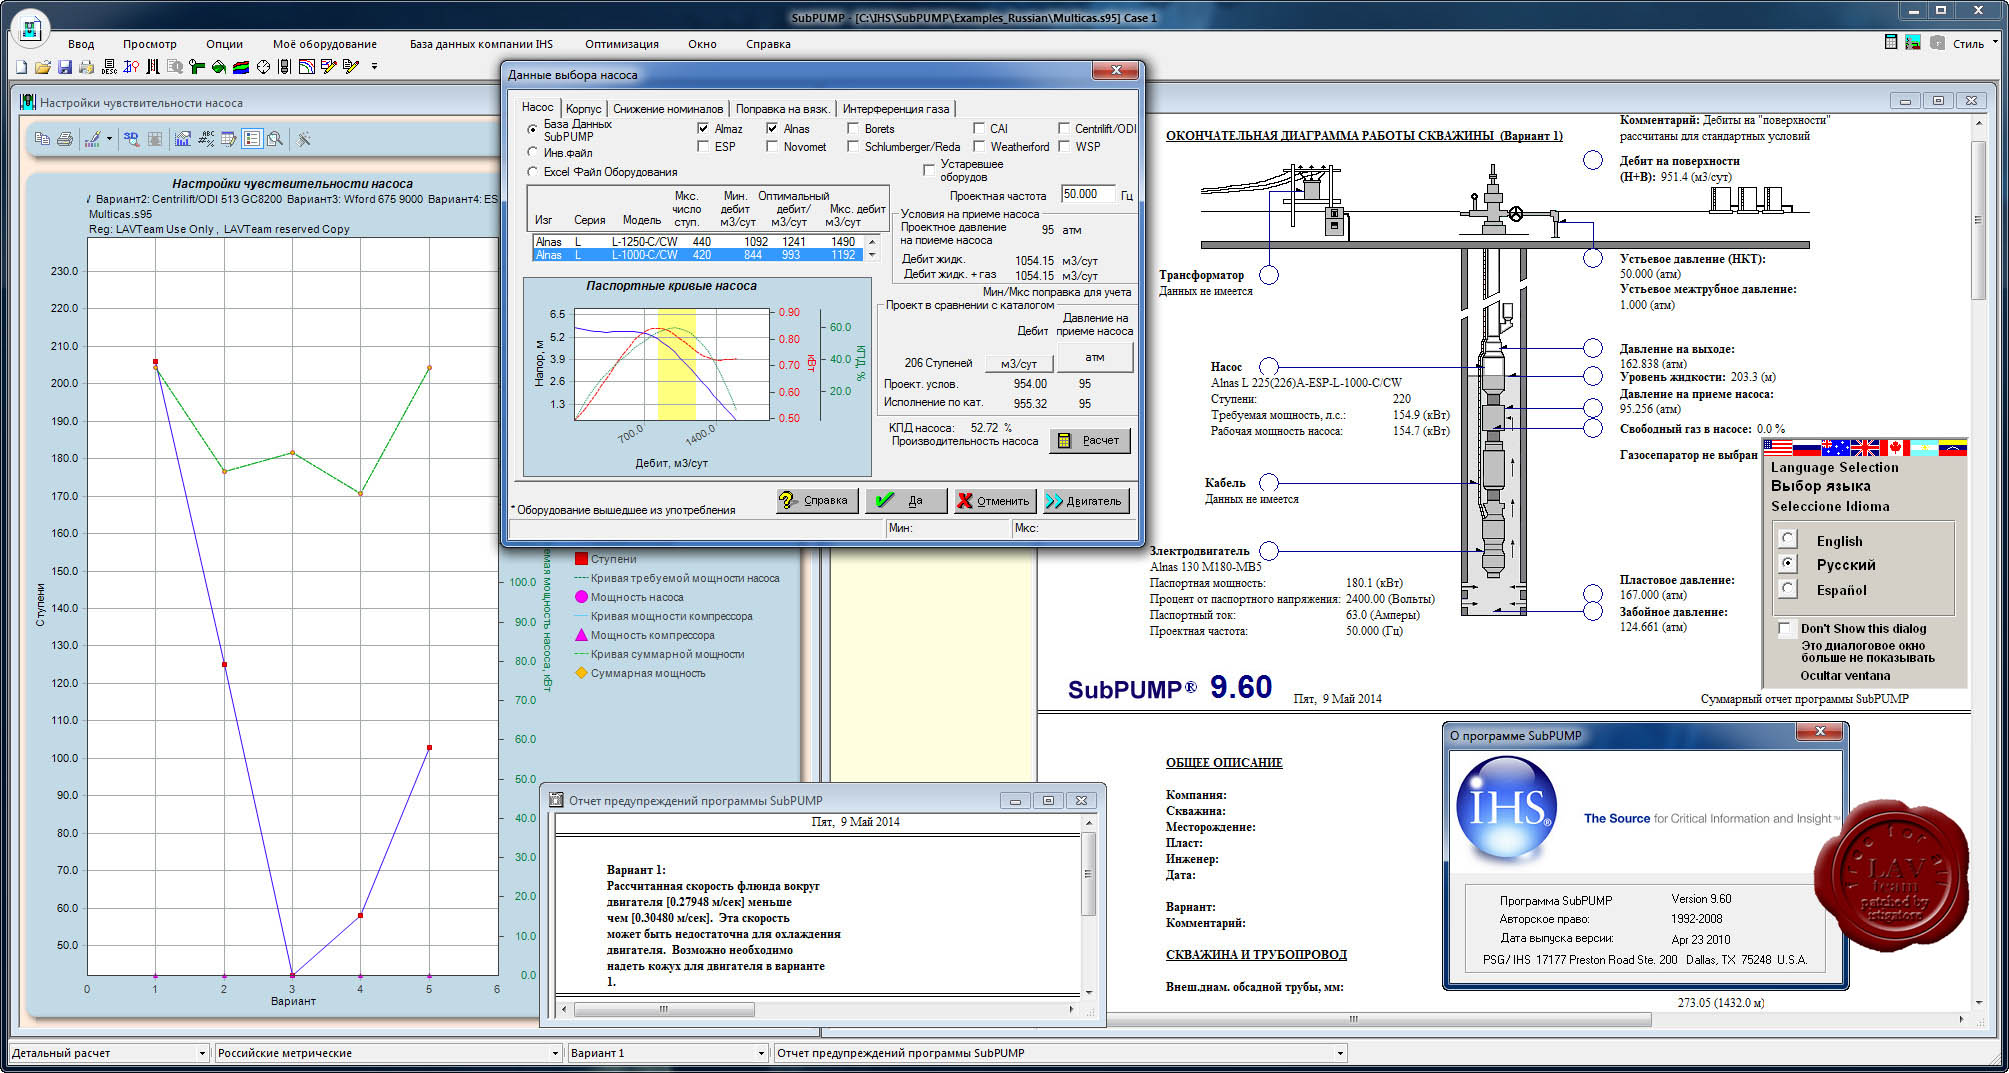The image size is (2009, 1073).
Task: Click the Проектная частота 50.000 field
Action: point(1087,194)
